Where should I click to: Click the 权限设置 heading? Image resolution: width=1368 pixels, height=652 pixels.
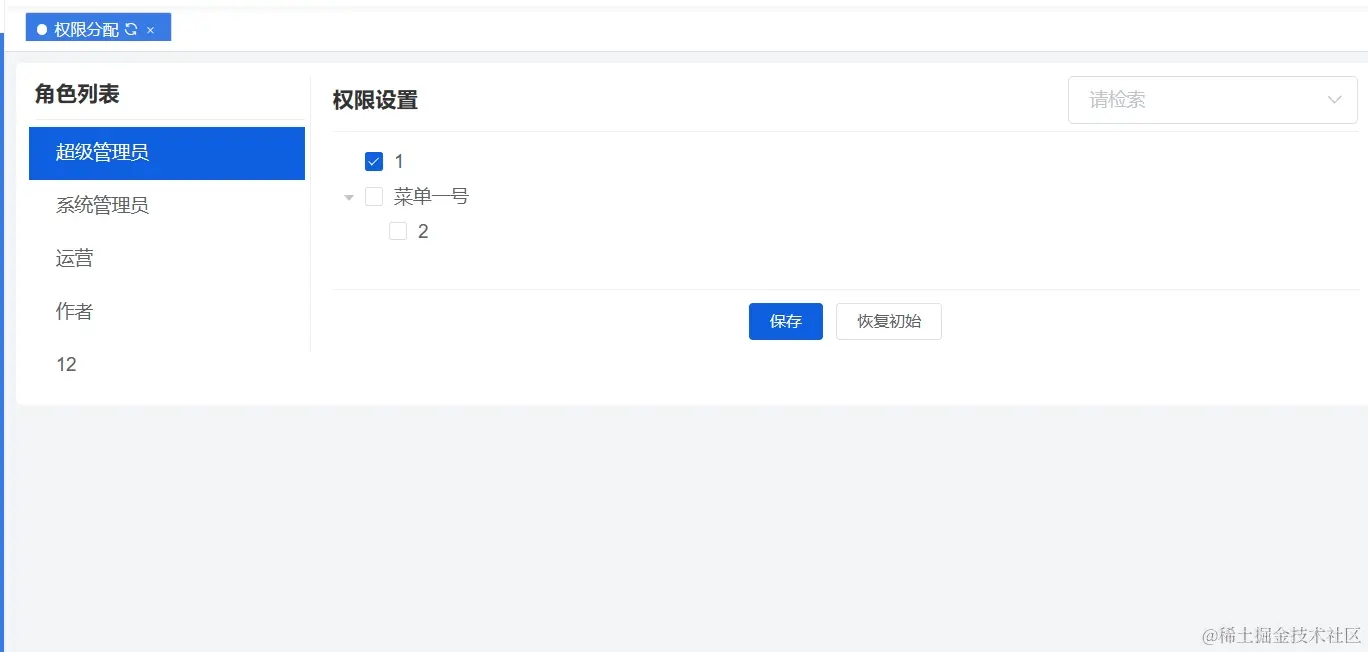tap(375, 100)
